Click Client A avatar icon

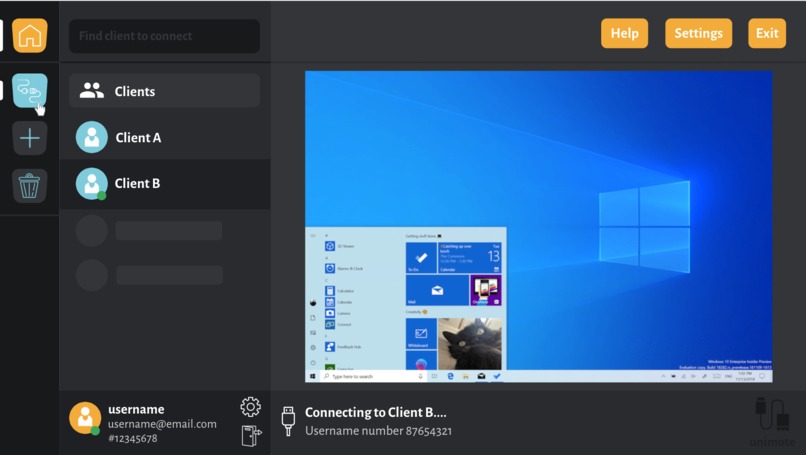click(x=91, y=137)
